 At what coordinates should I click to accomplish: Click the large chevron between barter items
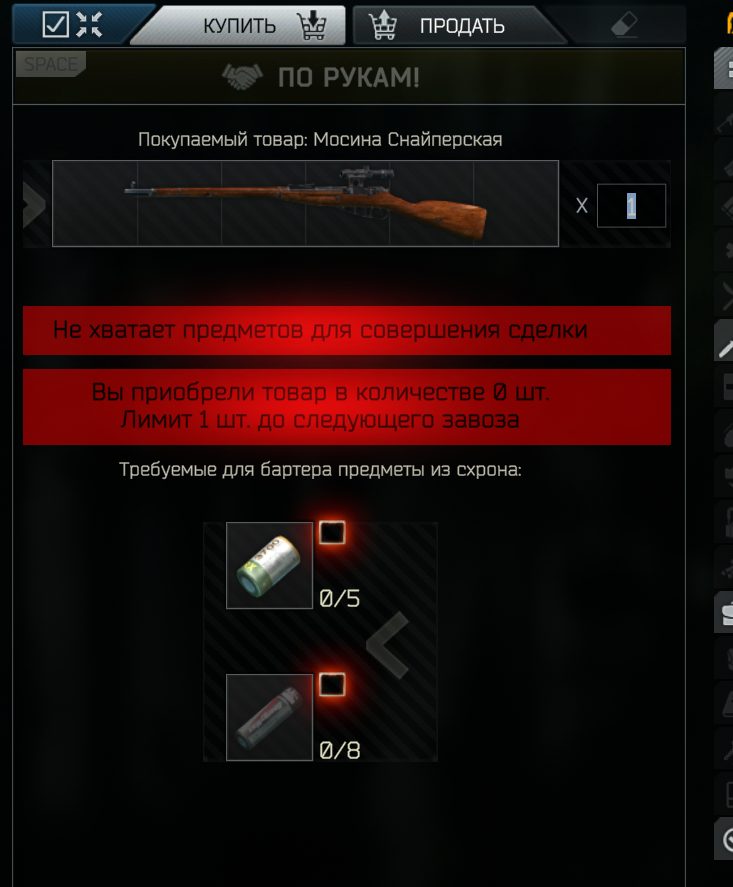click(388, 645)
